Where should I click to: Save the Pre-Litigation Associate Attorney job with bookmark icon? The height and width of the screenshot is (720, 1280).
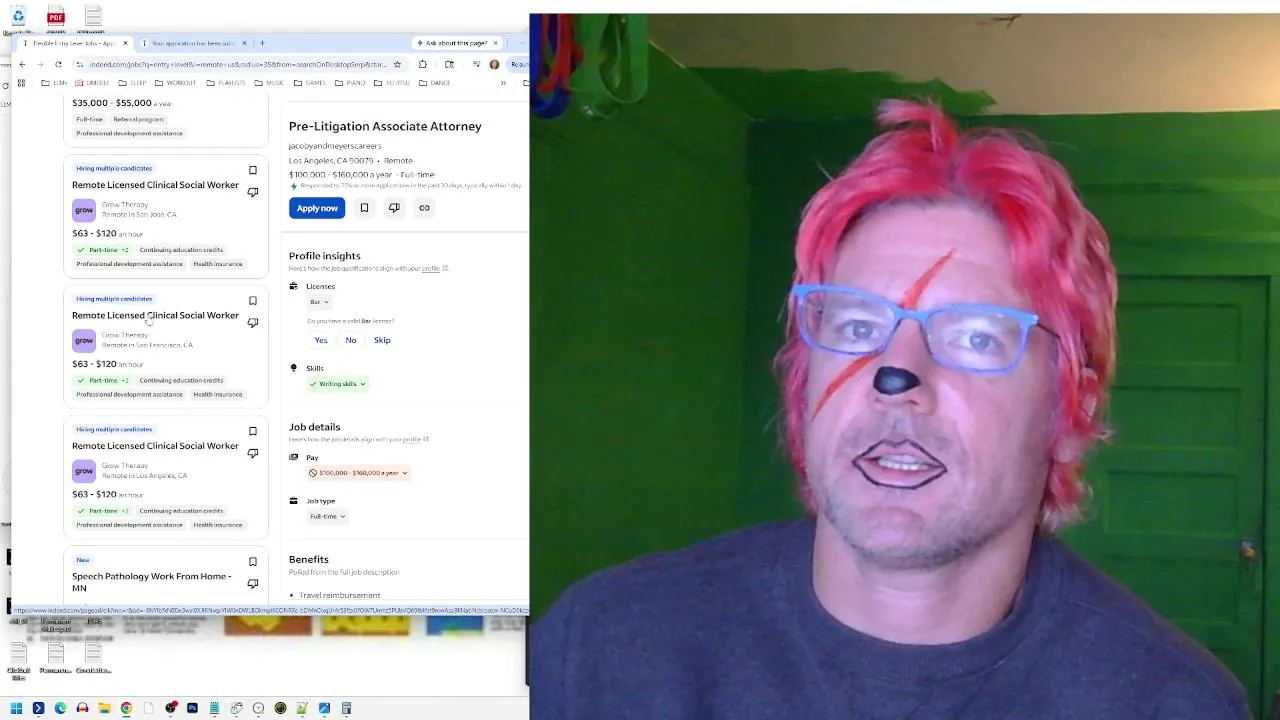[364, 208]
